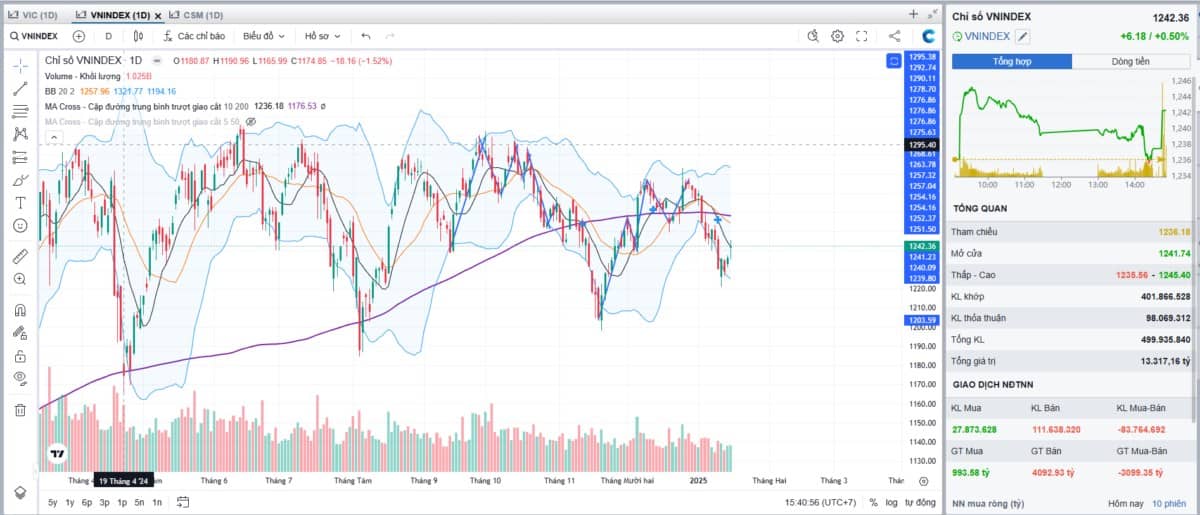Select the Tổng hợp tab
The image size is (1200, 515).
1012,61
